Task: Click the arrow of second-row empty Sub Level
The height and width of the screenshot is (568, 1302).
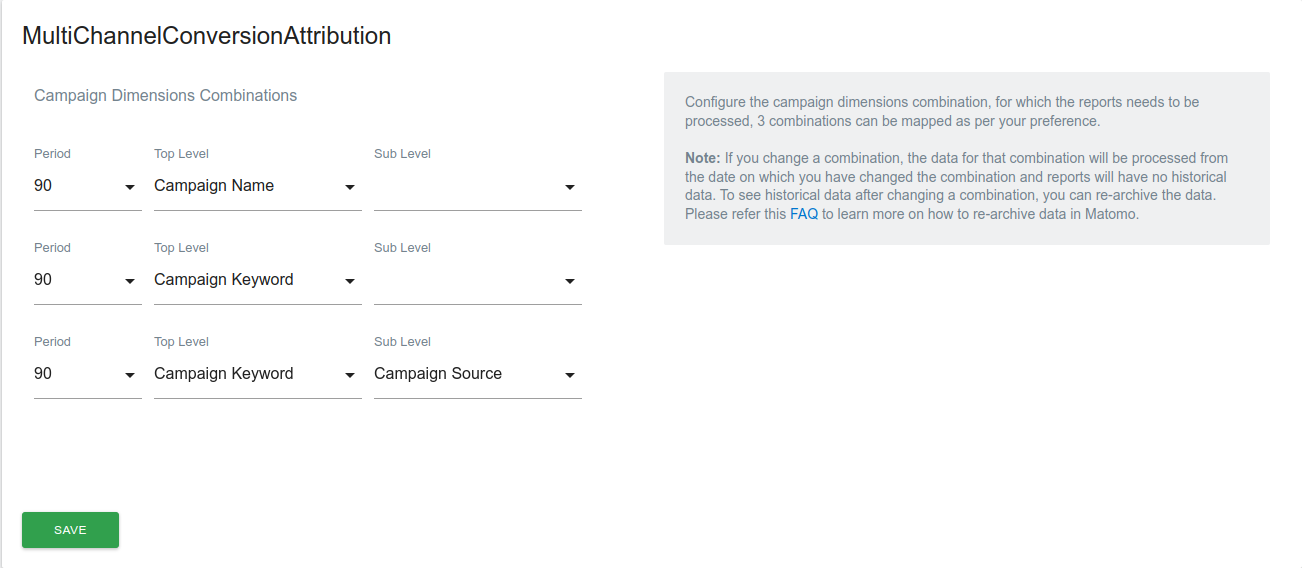Action: click(570, 281)
